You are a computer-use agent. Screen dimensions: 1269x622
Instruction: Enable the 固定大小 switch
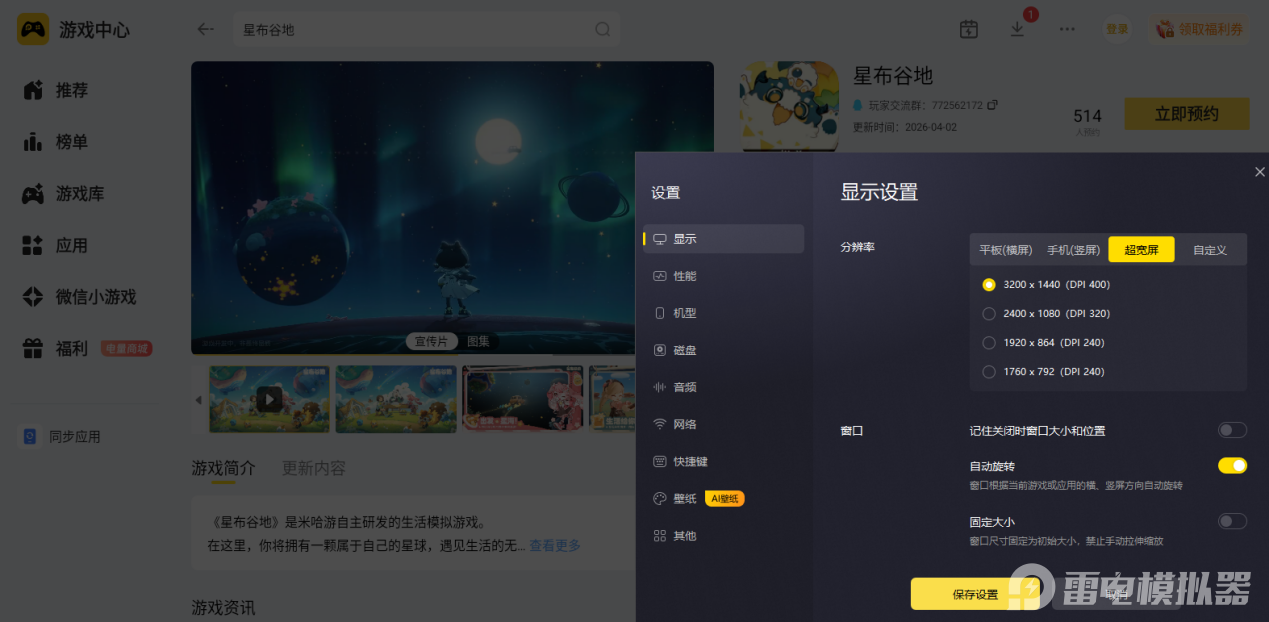point(1232,522)
